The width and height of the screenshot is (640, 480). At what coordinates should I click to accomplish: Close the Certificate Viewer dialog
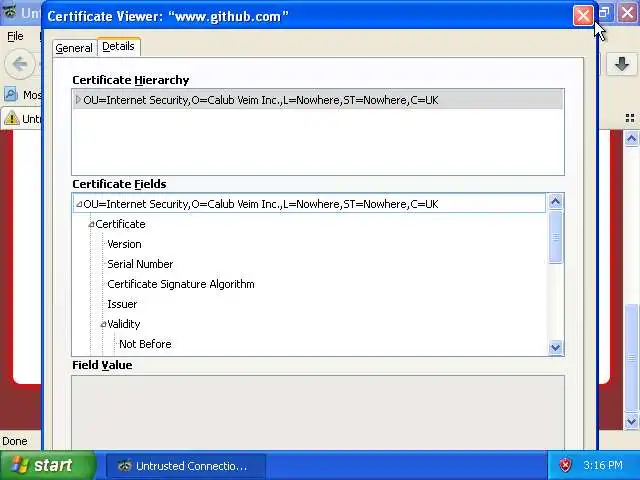tap(583, 16)
